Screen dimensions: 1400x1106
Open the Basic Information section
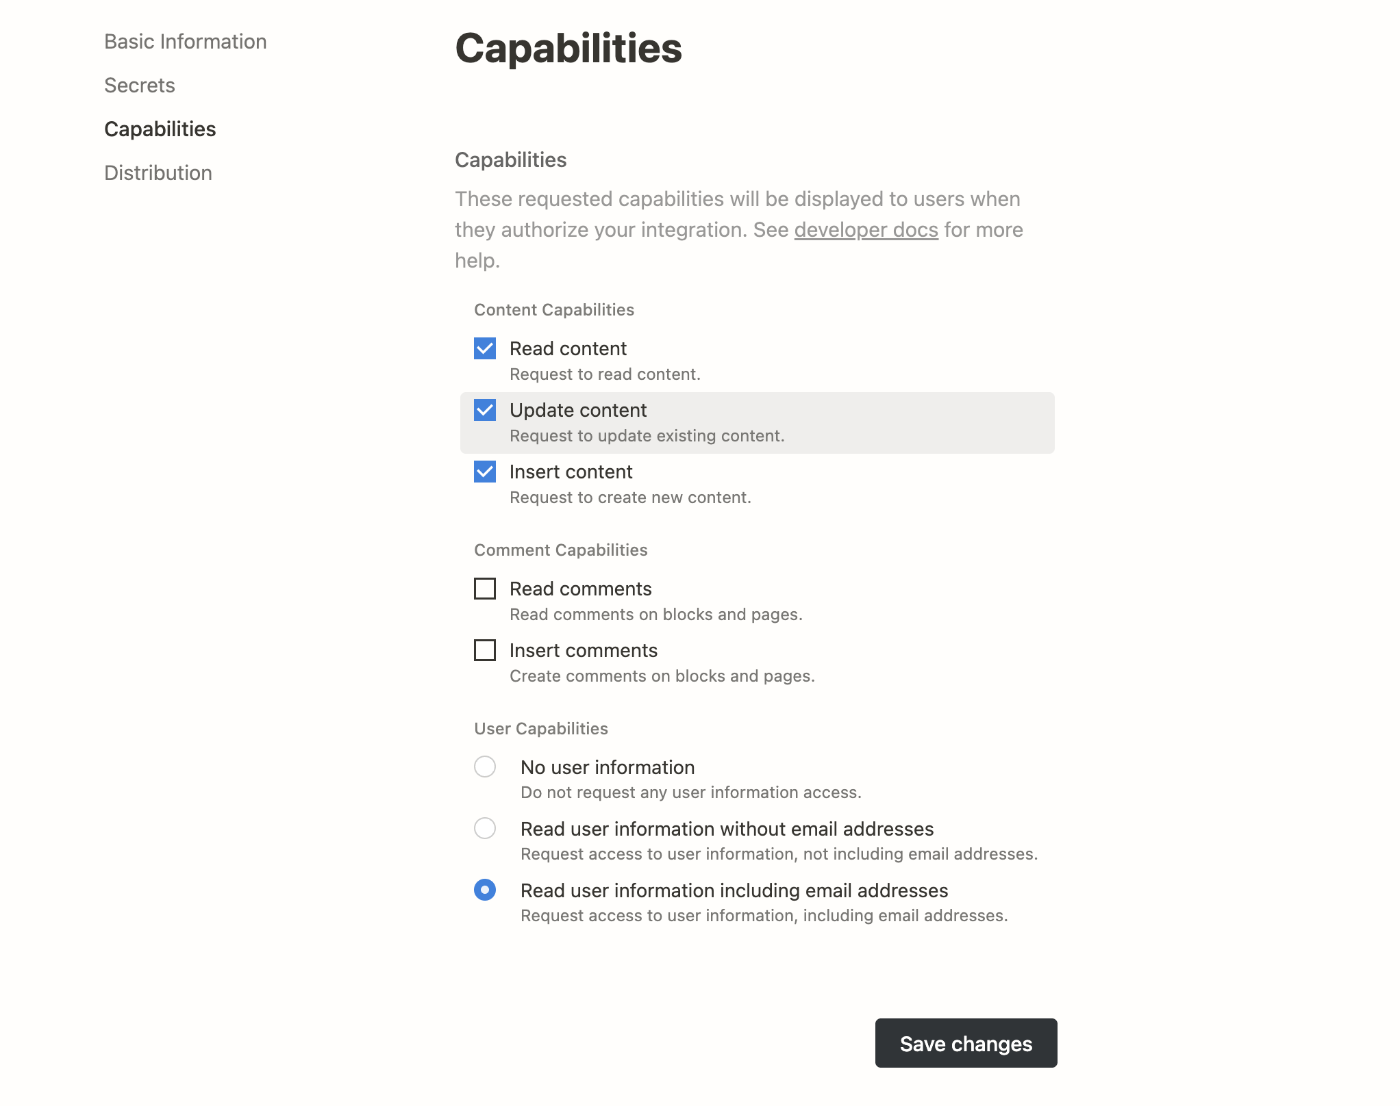click(185, 42)
